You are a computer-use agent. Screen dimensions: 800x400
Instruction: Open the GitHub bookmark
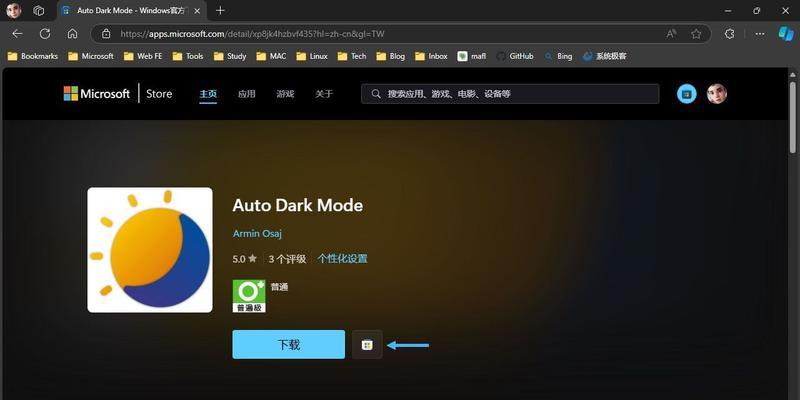(x=514, y=56)
